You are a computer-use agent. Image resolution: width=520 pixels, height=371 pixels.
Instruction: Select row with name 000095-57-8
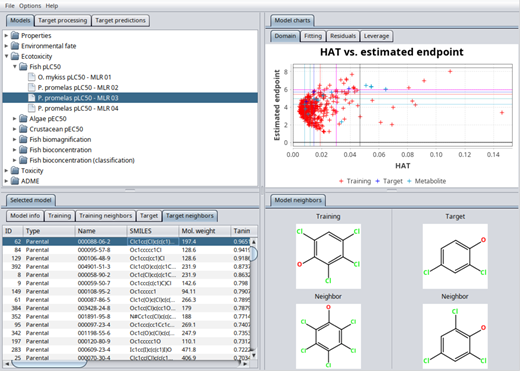127,250
